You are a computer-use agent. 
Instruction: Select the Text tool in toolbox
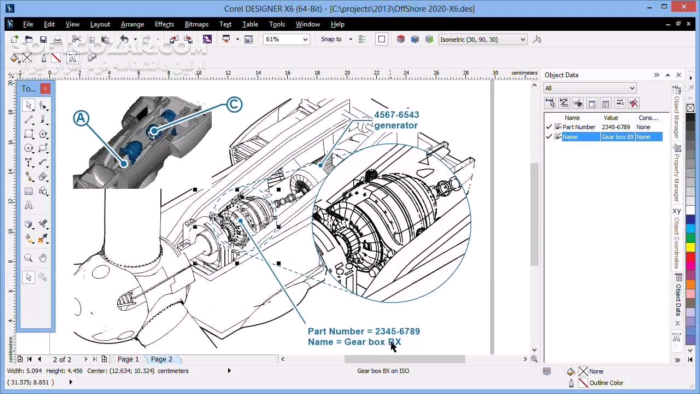click(29, 162)
